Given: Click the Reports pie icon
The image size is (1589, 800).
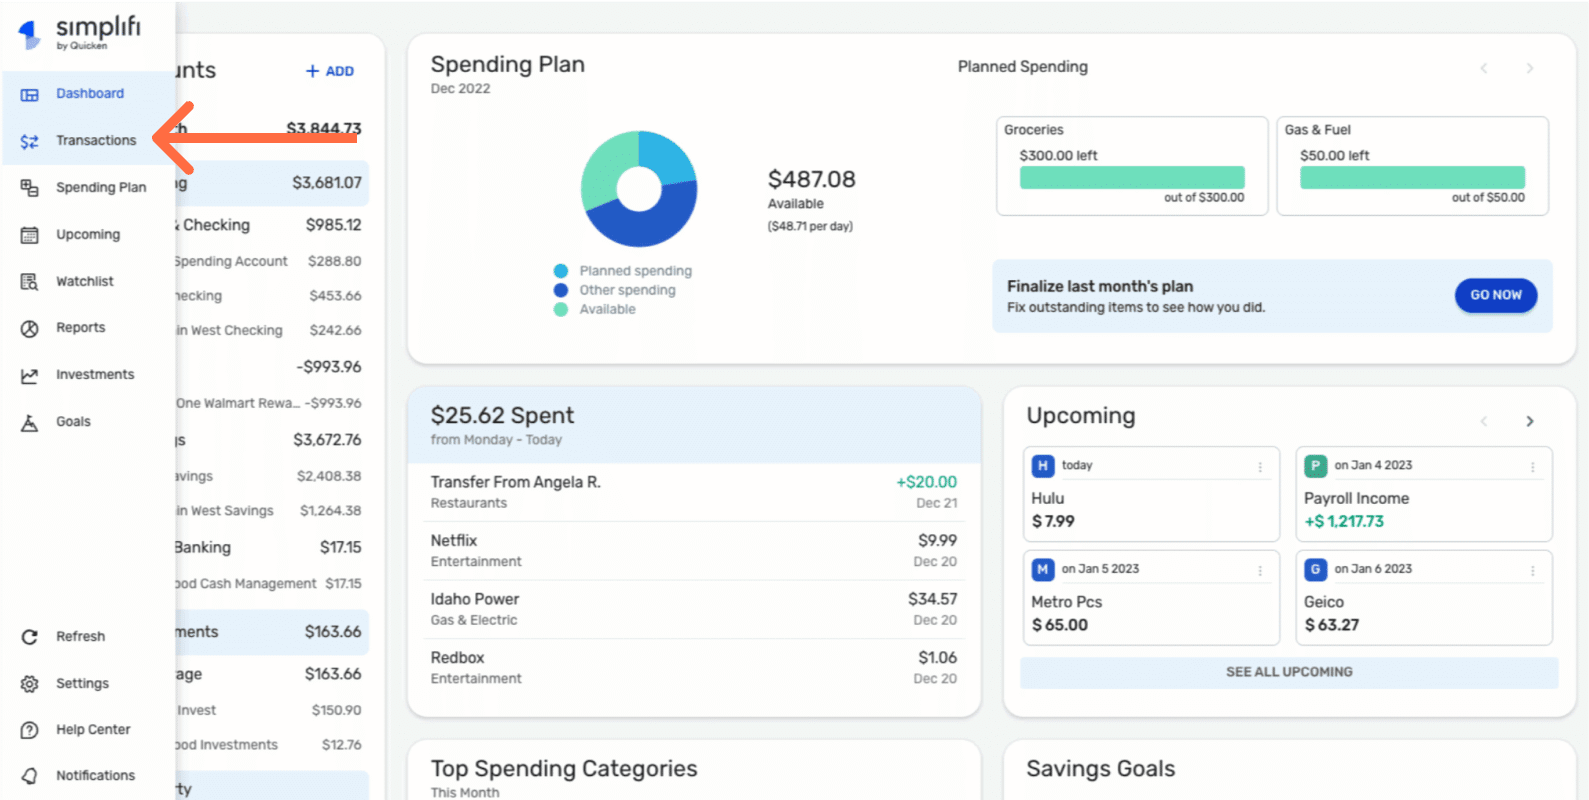Looking at the screenshot, I should [30, 328].
